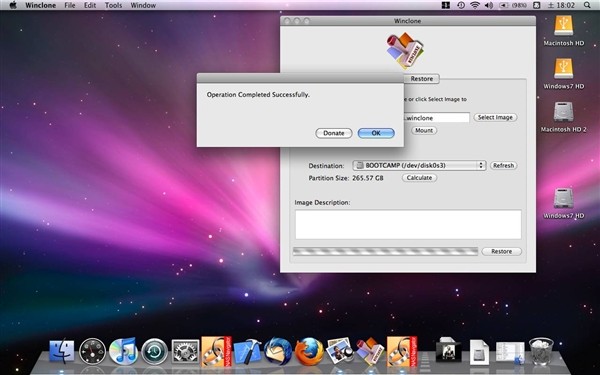The height and width of the screenshot is (375, 600).
Task: Click the source image path field
Action: tap(436, 118)
